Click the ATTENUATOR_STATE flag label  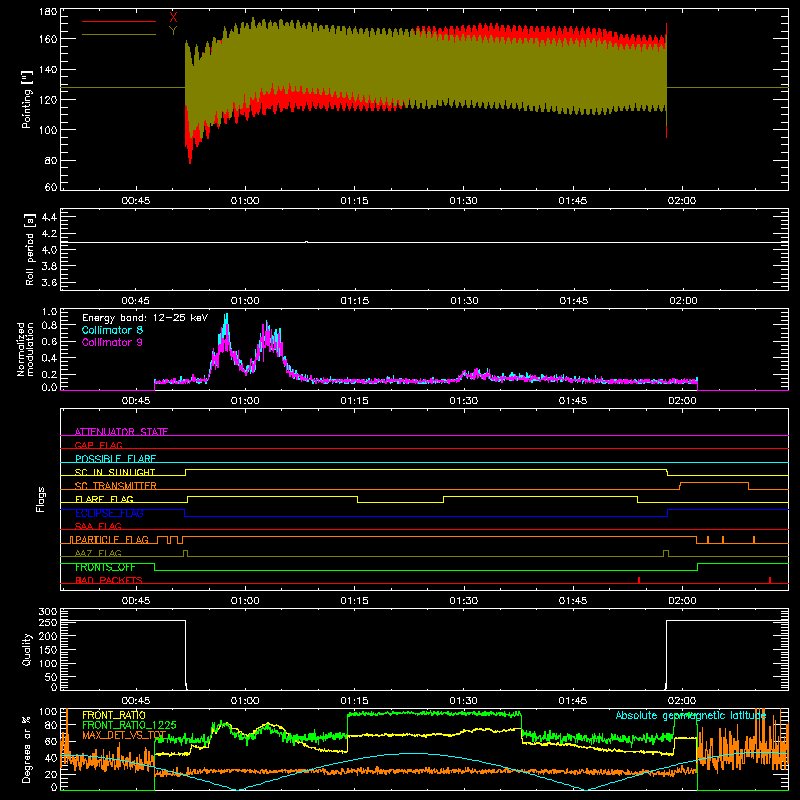121,432
